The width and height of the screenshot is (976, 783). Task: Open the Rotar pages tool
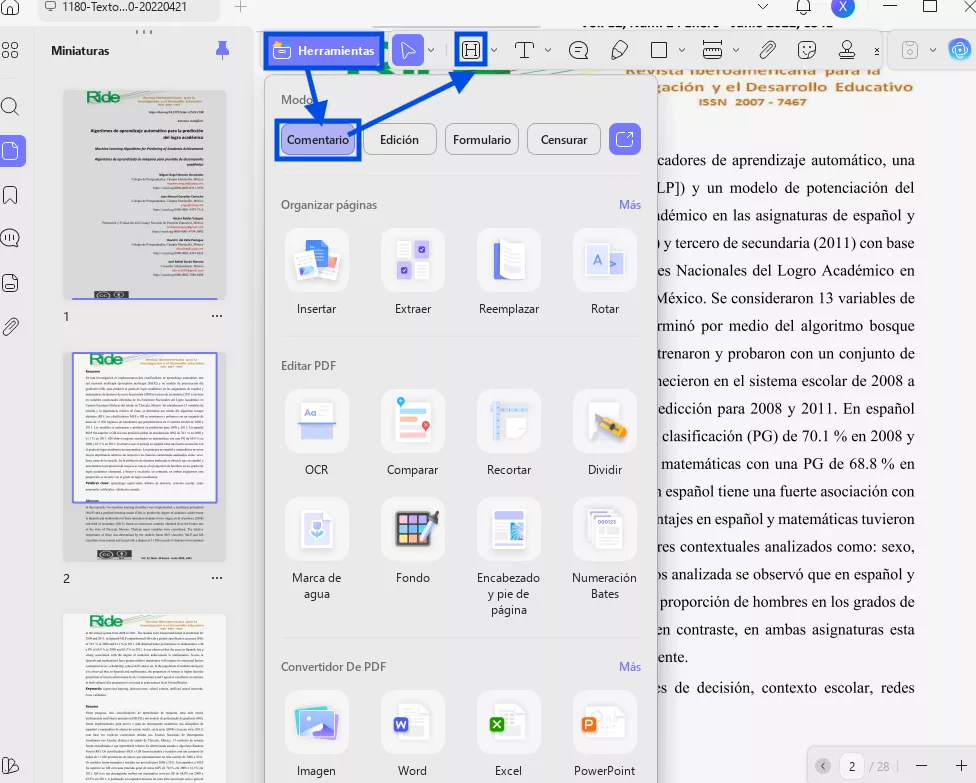pyautogui.click(x=605, y=272)
